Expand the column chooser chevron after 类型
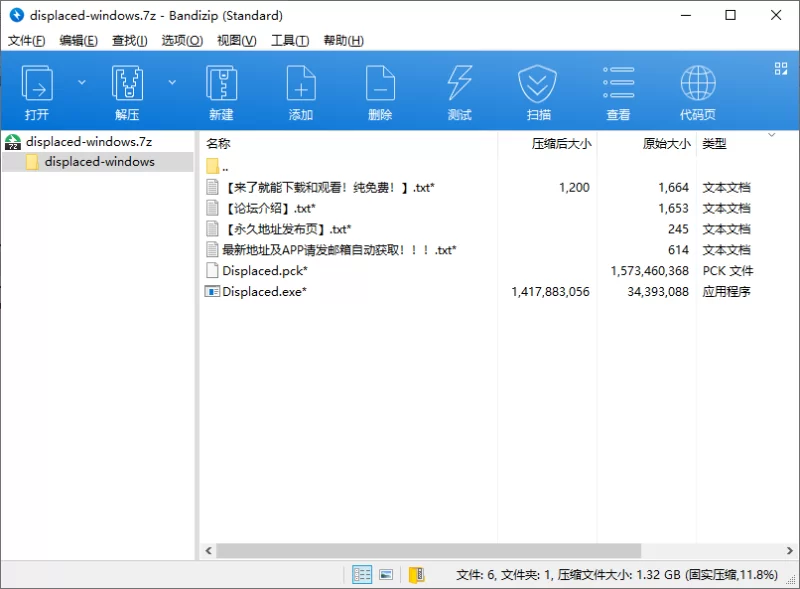The width and height of the screenshot is (800, 589). 771,135
